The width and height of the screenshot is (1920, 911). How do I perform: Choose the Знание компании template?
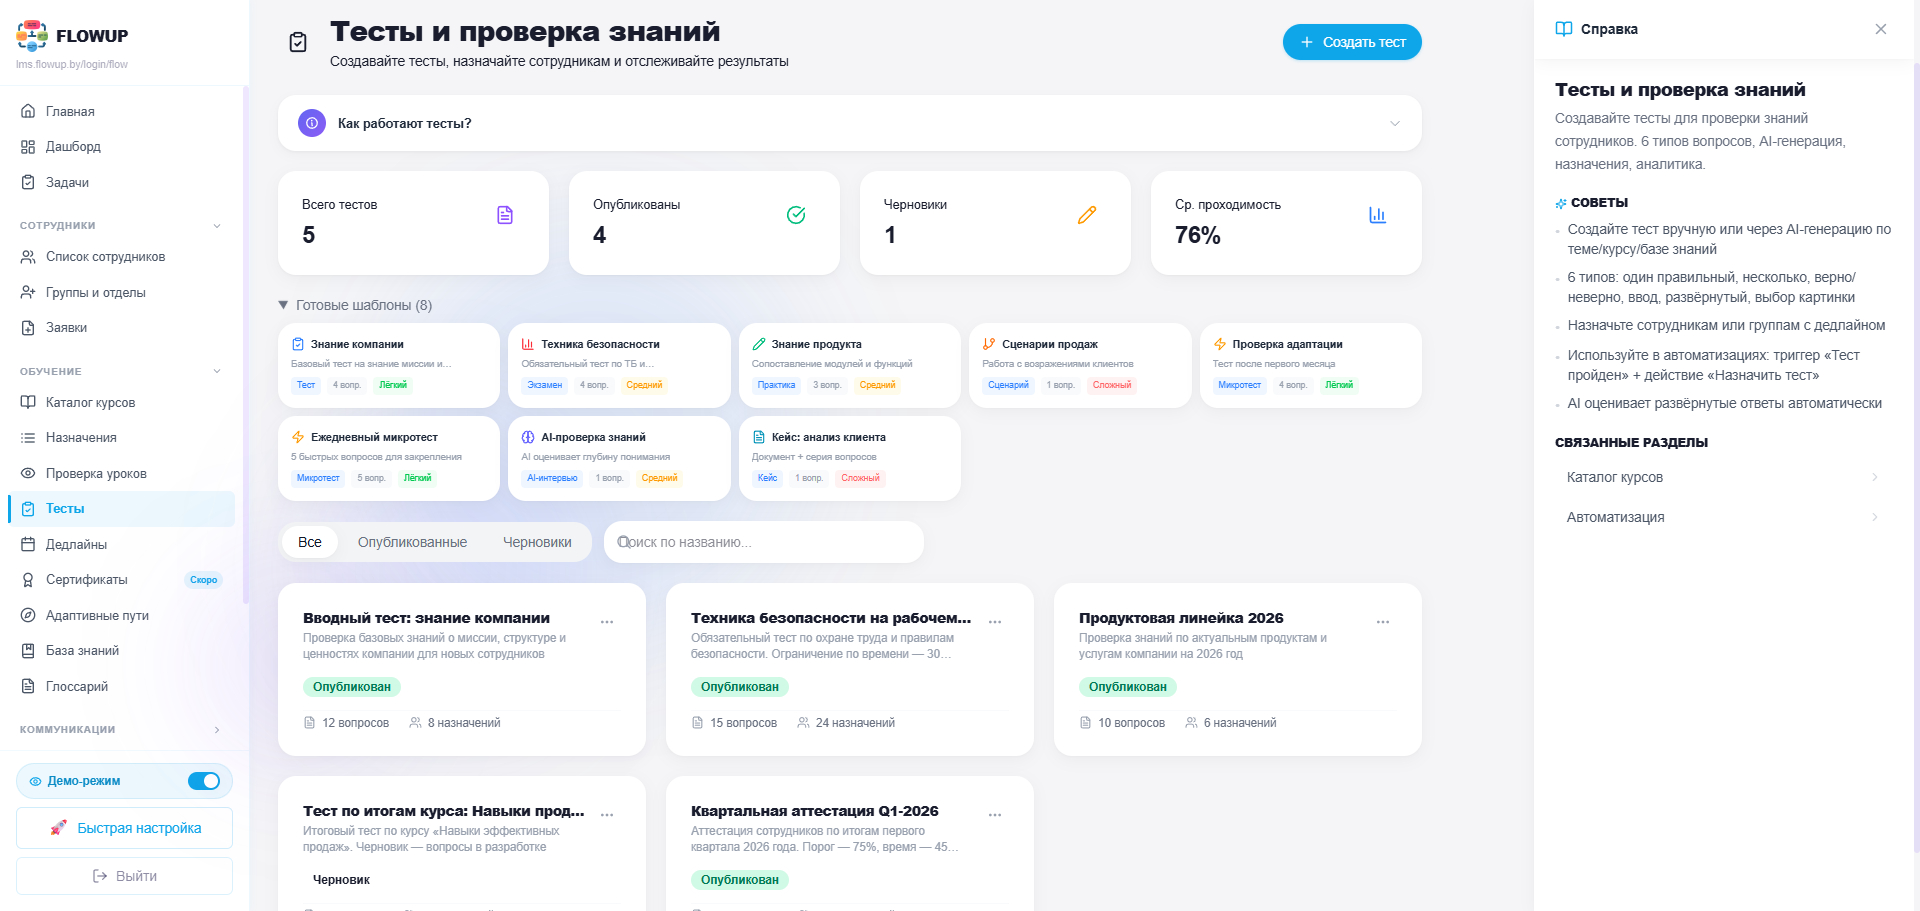[x=389, y=365]
